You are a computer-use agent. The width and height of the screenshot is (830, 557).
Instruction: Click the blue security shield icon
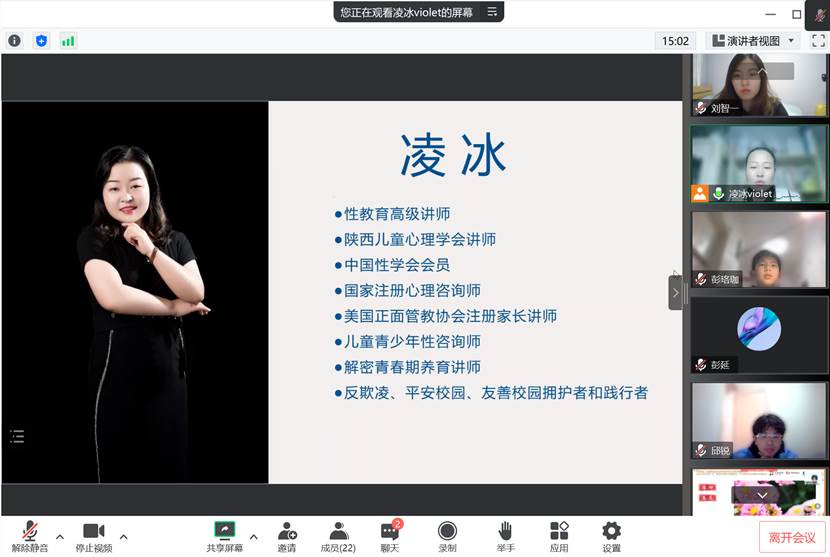pyautogui.click(x=41, y=41)
